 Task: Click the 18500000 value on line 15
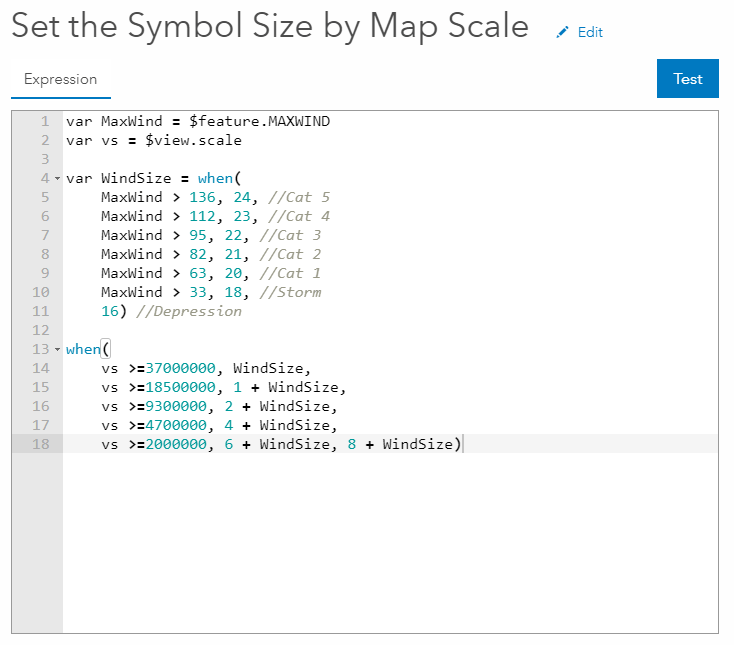180,388
